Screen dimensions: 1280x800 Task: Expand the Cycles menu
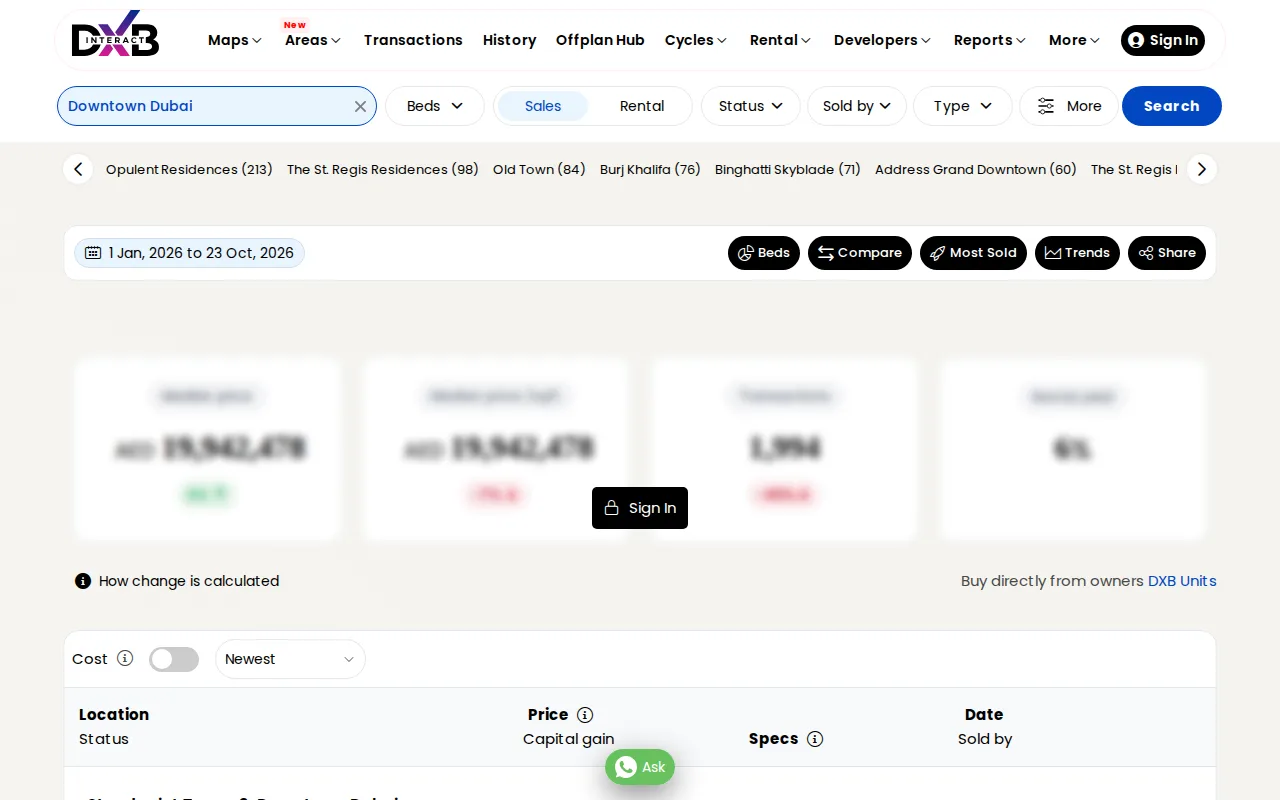pyautogui.click(x=696, y=40)
